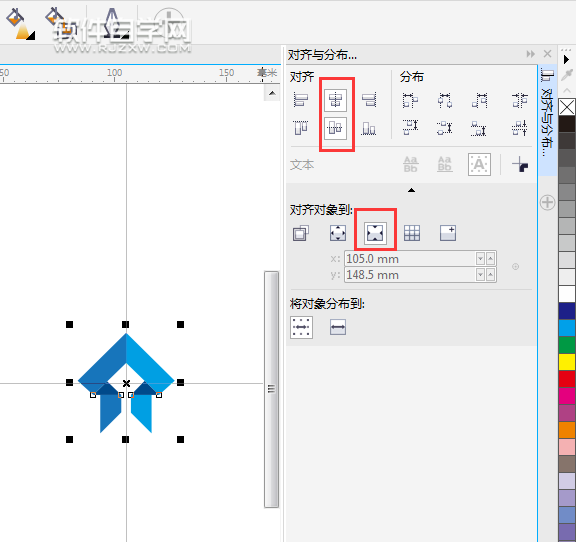Enable align to active objects option
Viewport: 576px width, 542px height.
point(301,233)
